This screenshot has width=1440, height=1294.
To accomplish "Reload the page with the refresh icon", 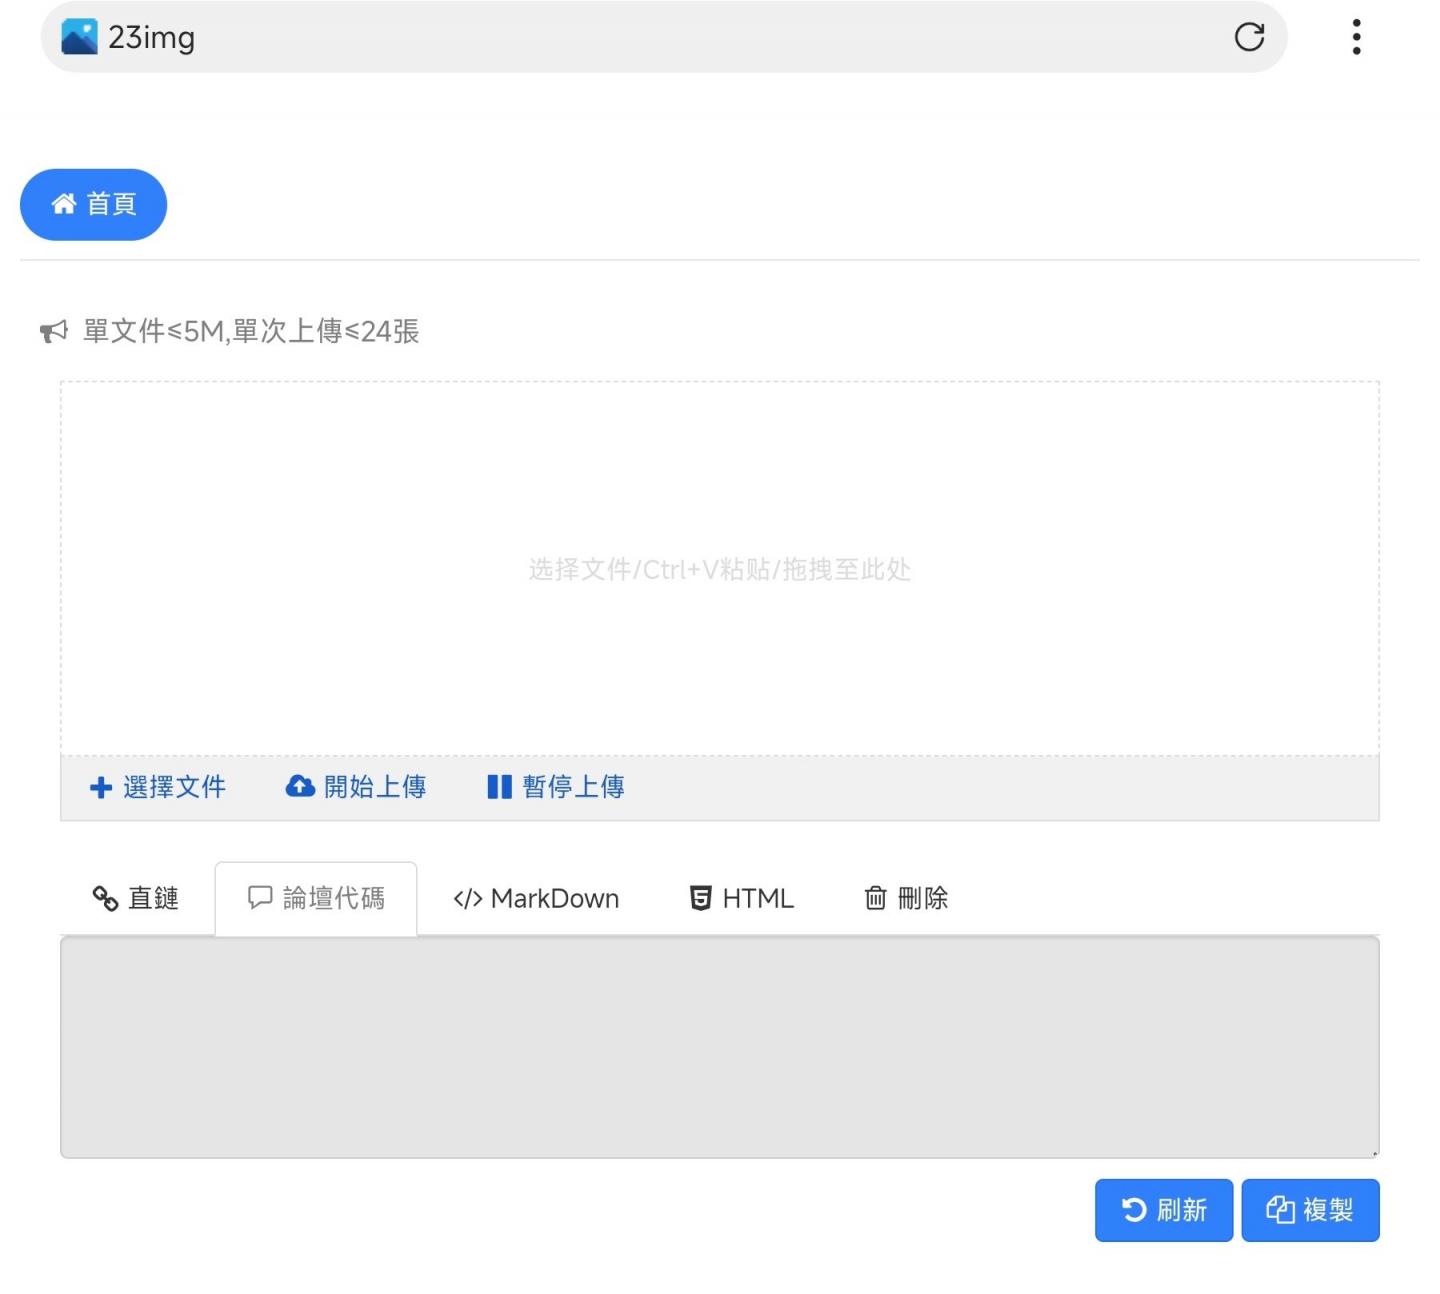I will (x=1249, y=37).
